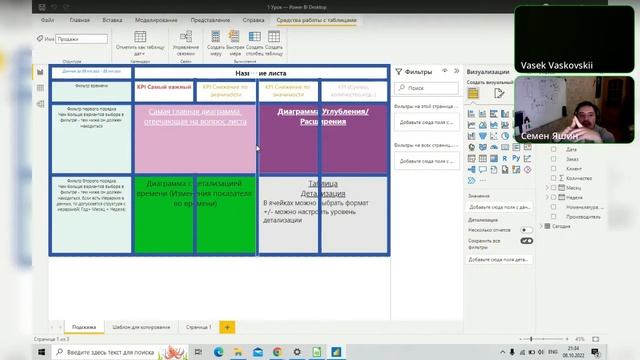Check the Клиент field checkbox
Viewport: 640px width, 360px height.
point(553,168)
